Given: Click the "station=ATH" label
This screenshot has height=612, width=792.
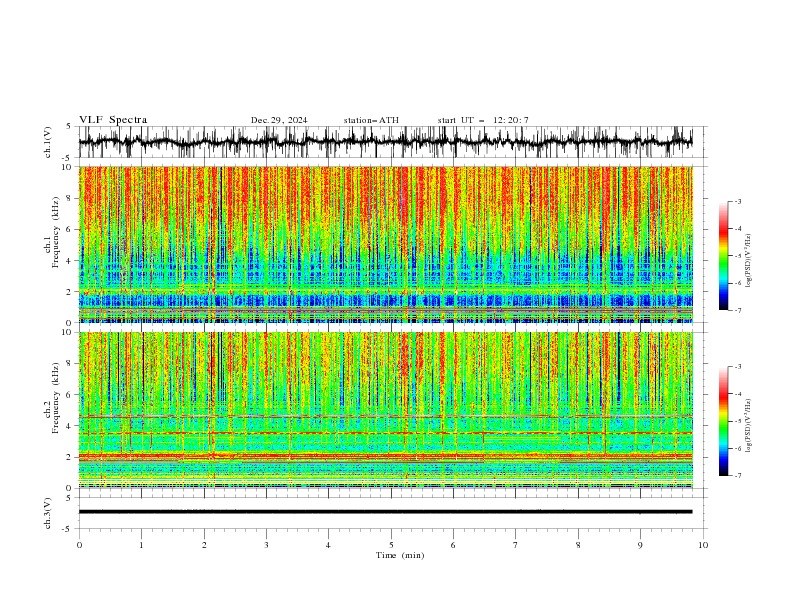Looking at the screenshot, I should [x=371, y=120].
